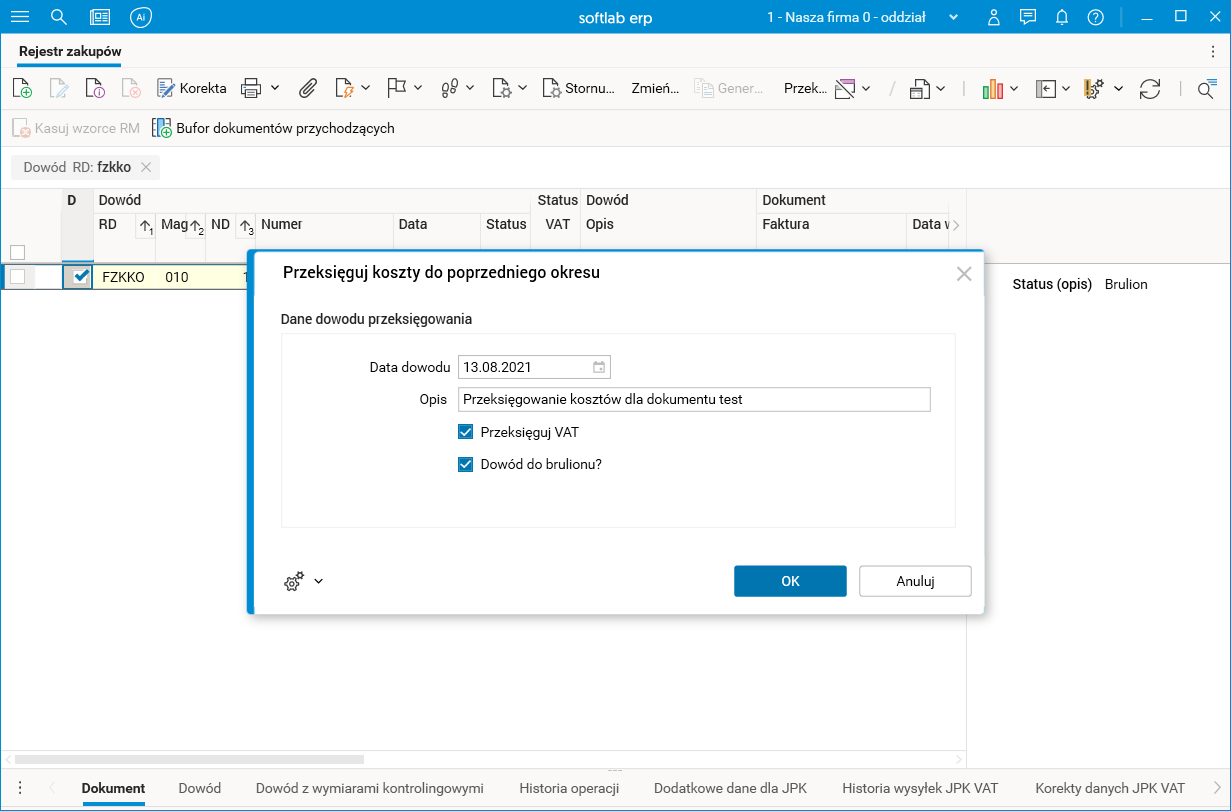Open the calendar picker for Data dowodu
Screen dimensions: 1231x811
598,367
